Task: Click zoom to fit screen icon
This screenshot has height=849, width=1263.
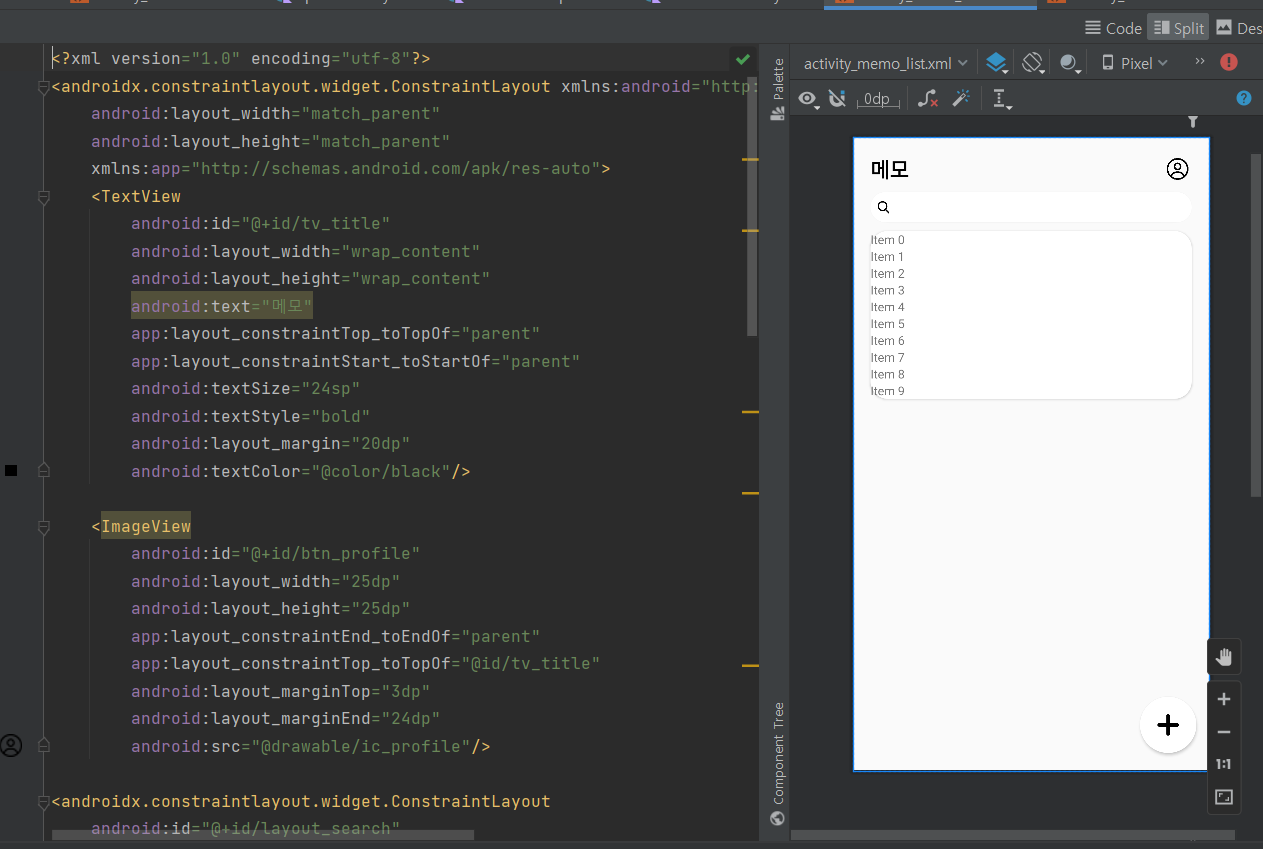Action: [x=1224, y=797]
